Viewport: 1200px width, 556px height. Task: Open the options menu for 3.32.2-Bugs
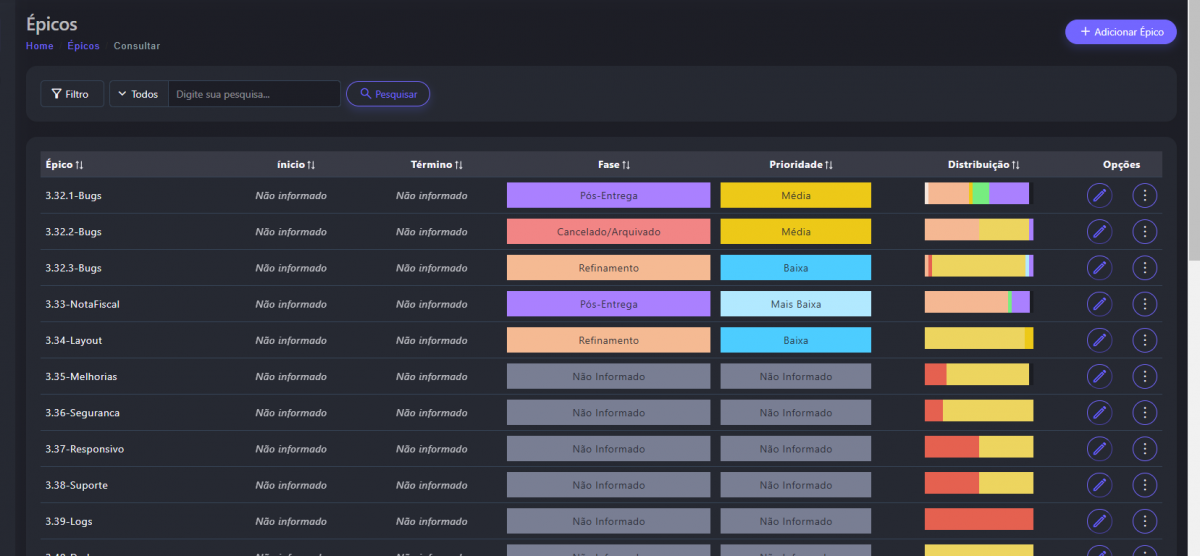[1144, 232]
